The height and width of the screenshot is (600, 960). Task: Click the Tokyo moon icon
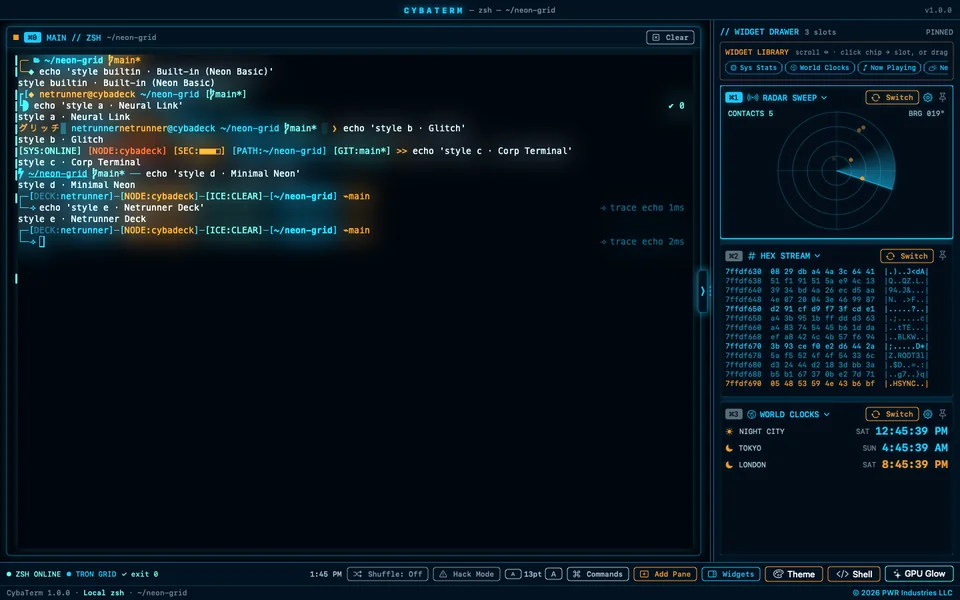[x=729, y=448]
